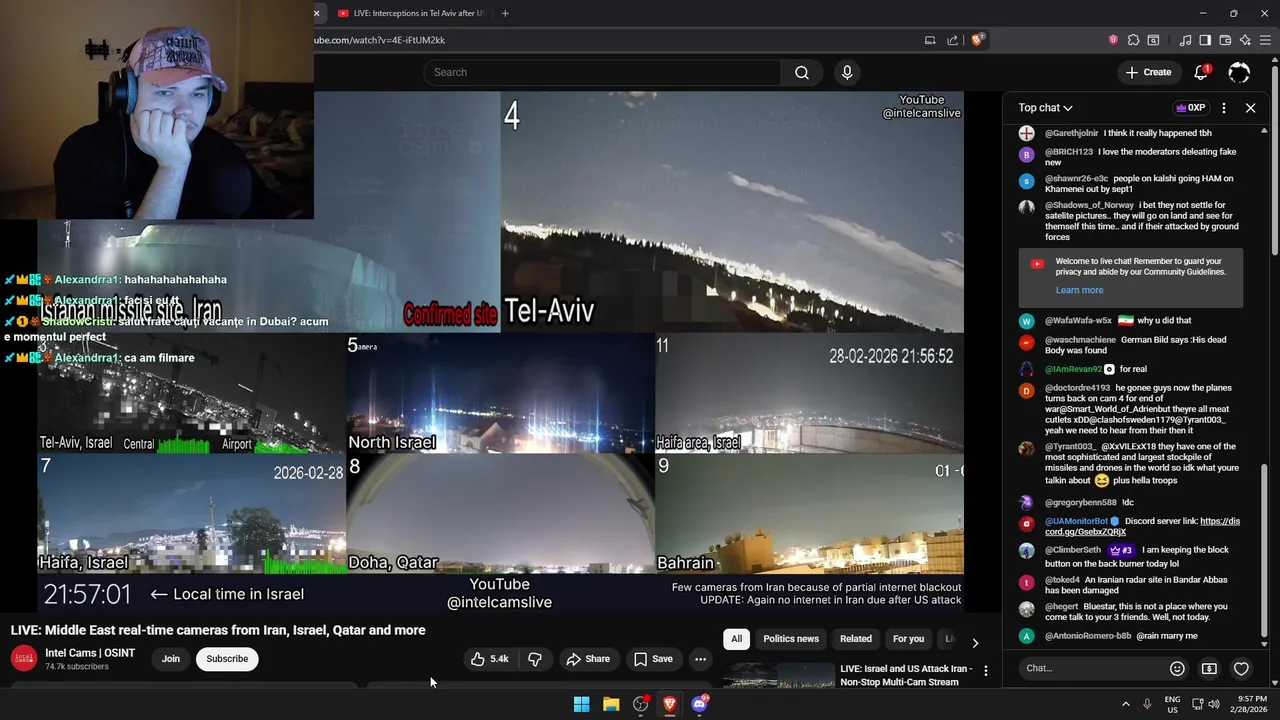Click the browser address bar URL

coord(380,40)
